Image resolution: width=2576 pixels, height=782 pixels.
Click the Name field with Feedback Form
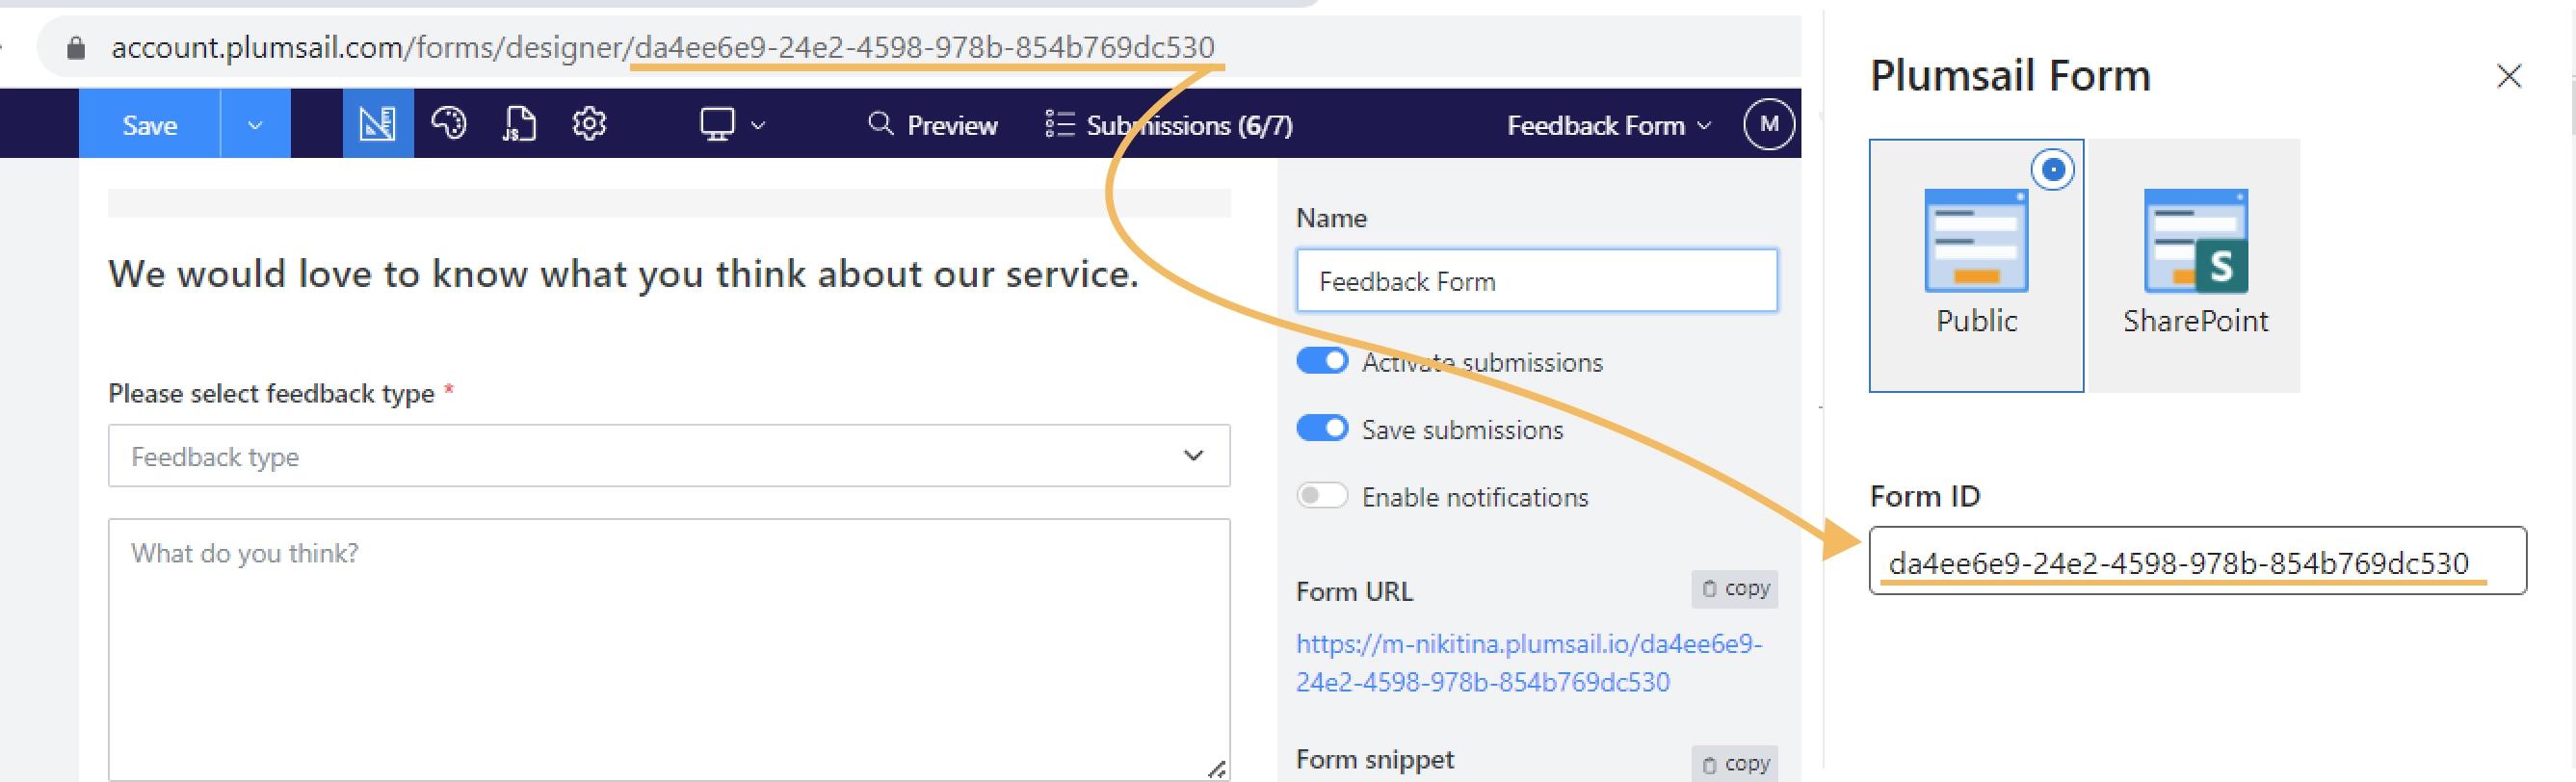point(1537,281)
